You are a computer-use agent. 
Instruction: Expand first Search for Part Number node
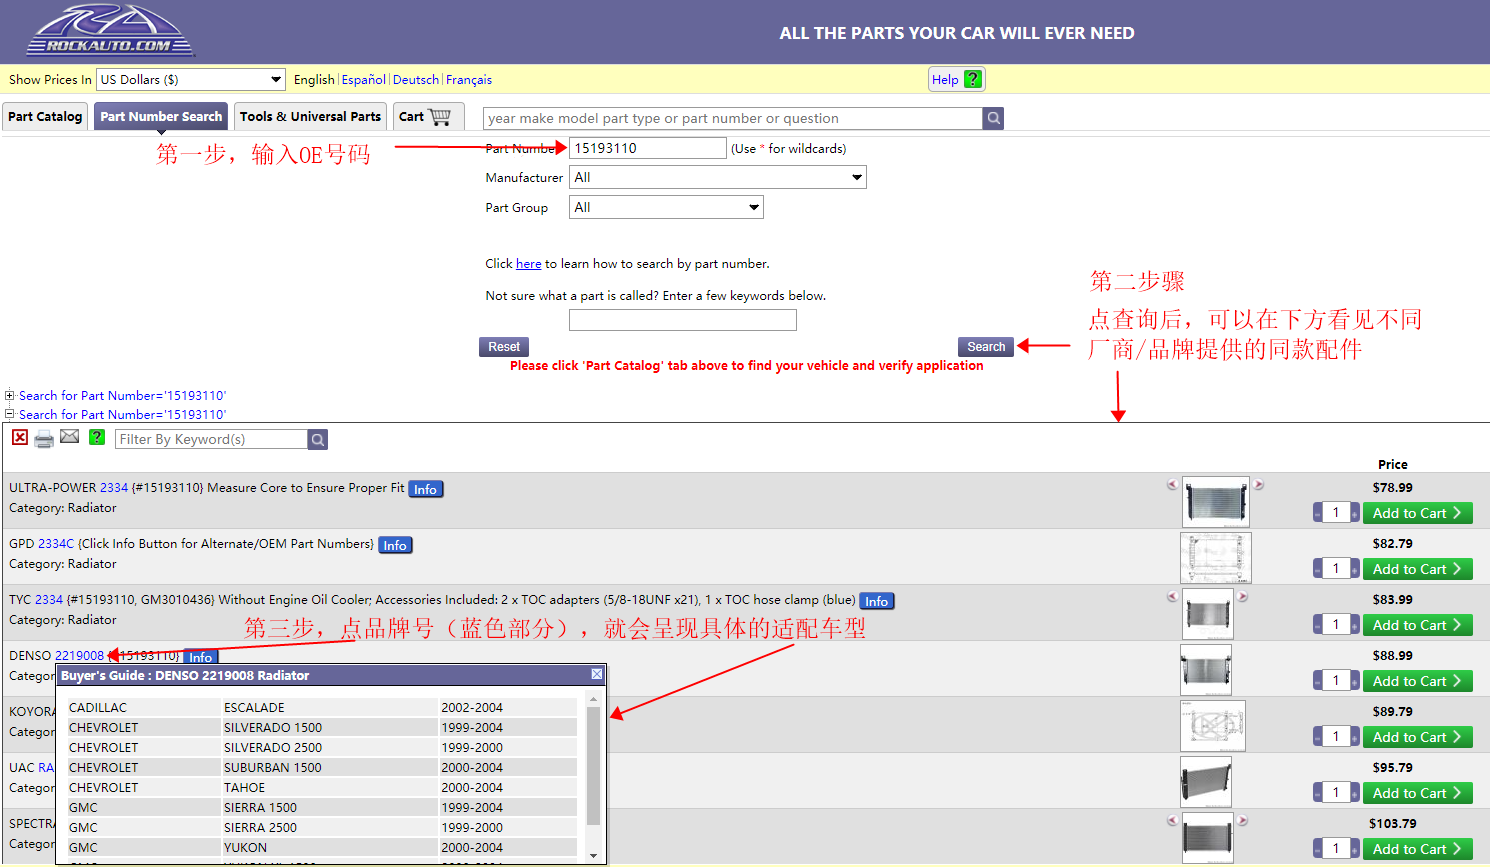[10, 395]
